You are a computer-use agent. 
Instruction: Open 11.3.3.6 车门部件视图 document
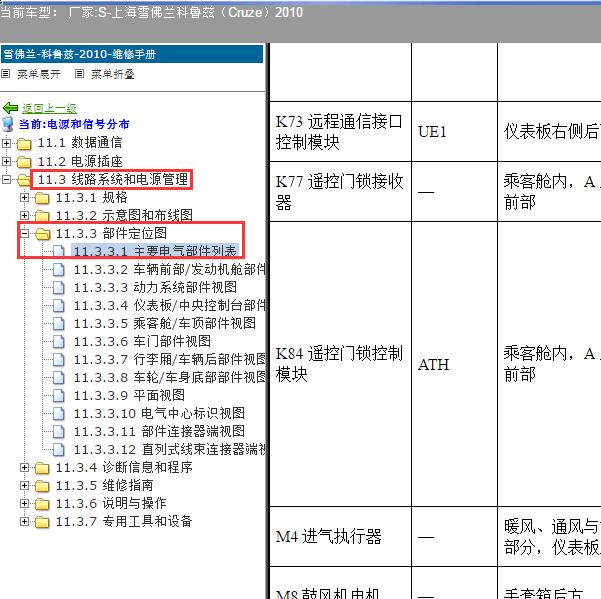click(142, 341)
